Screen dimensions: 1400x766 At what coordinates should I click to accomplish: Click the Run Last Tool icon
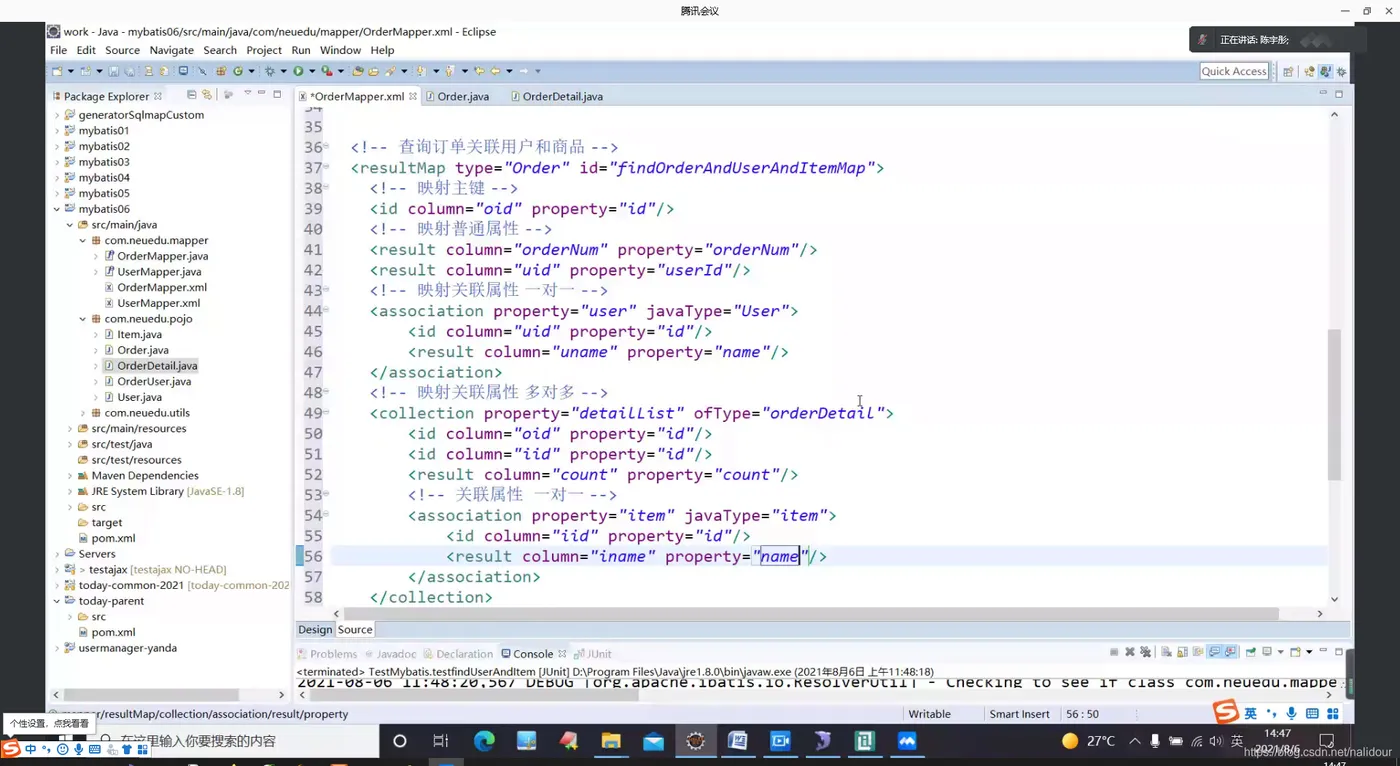coord(327,71)
